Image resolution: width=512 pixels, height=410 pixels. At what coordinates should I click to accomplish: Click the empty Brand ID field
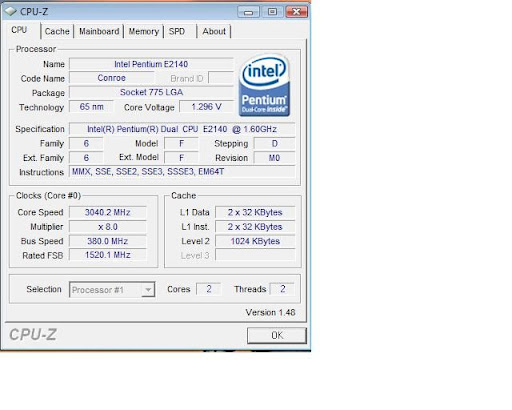pyautogui.click(x=221, y=78)
